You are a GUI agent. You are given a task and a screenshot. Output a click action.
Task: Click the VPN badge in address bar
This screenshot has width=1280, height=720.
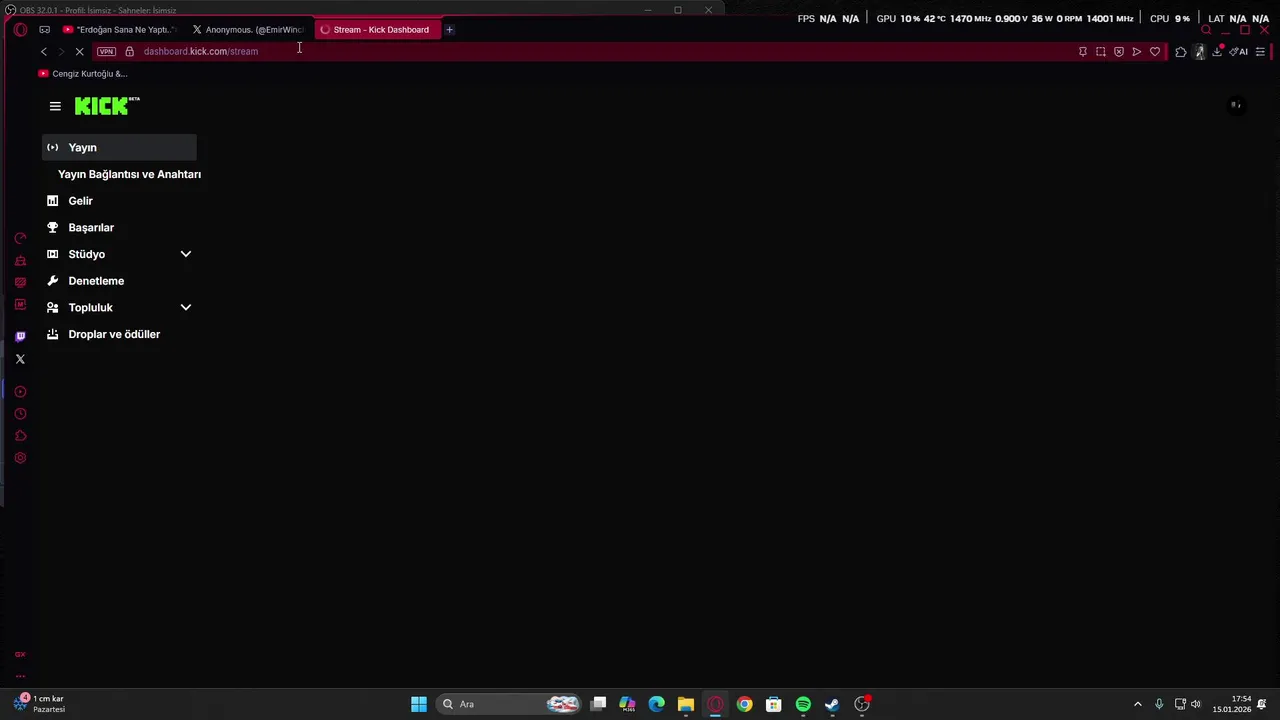[x=106, y=51]
